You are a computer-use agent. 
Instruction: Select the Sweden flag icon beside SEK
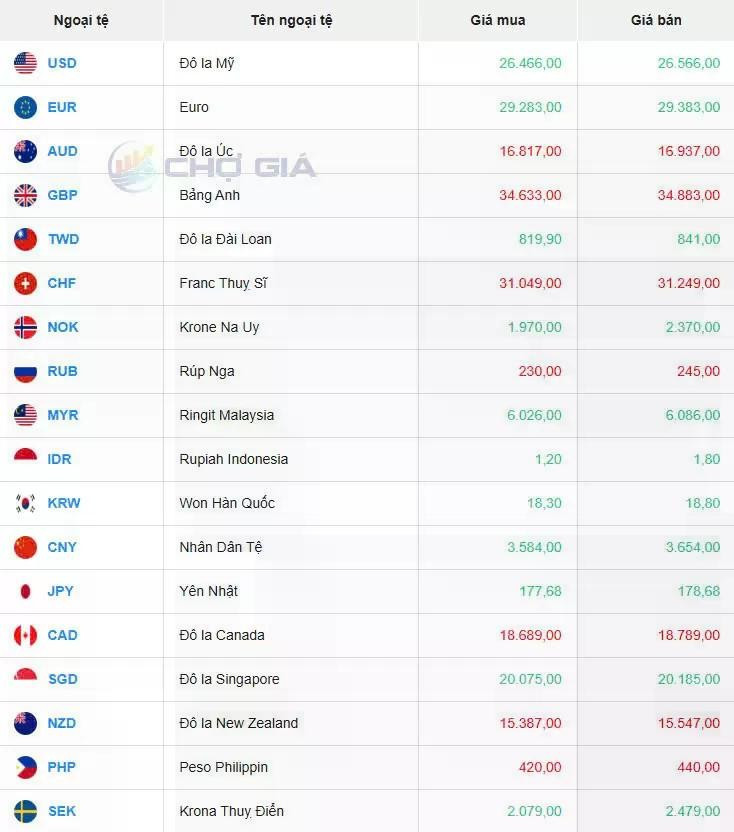(25, 811)
